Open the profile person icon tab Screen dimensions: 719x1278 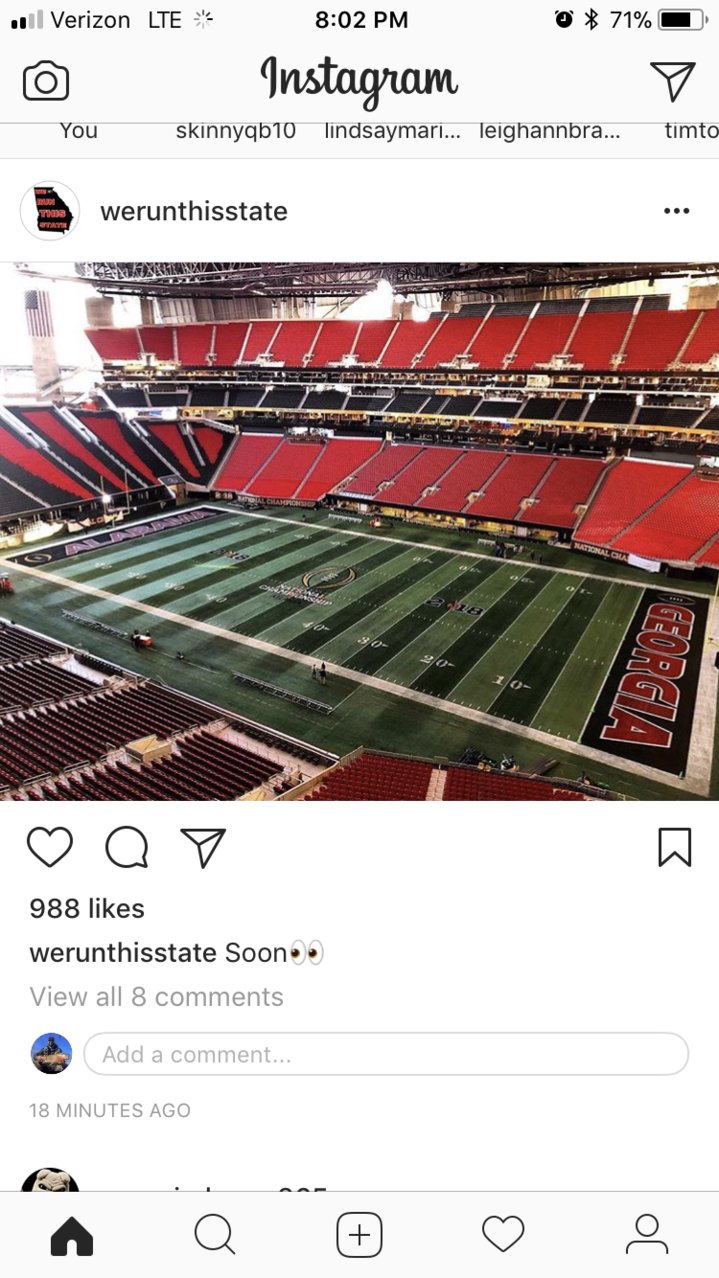click(647, 1235)
